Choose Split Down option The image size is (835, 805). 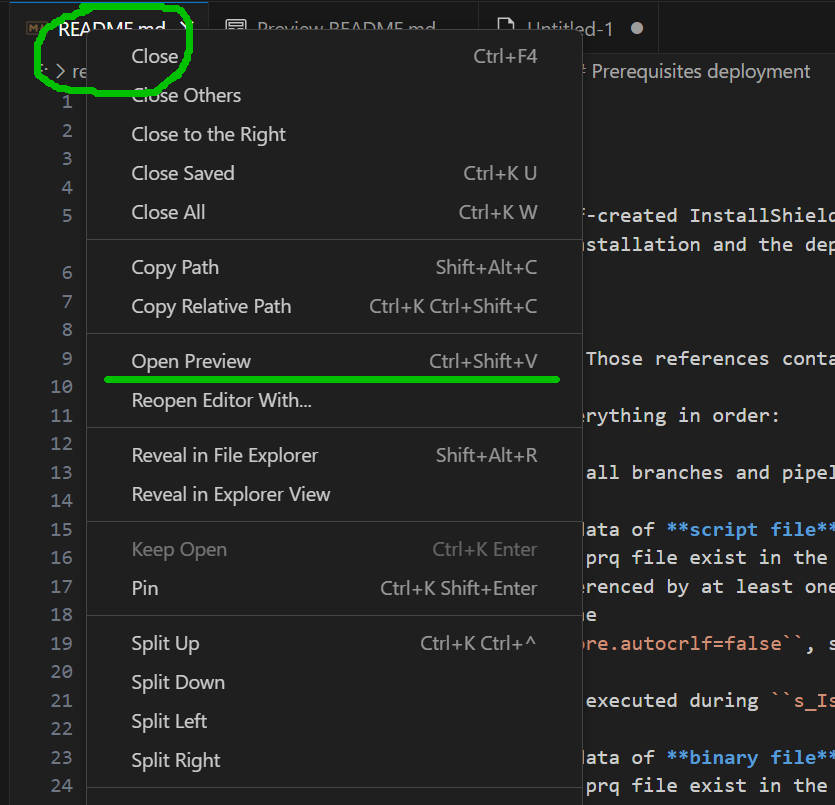click(334, 682)
